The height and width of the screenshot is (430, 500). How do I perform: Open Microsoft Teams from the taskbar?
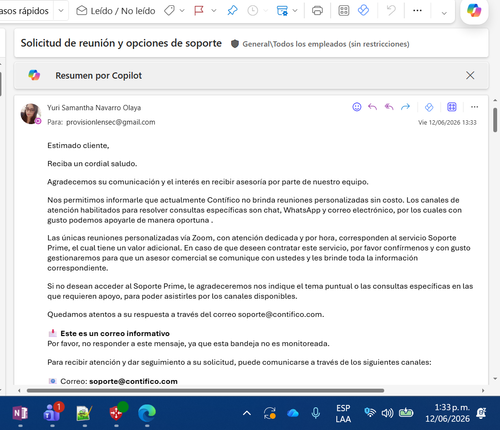(x=52, y=413)
